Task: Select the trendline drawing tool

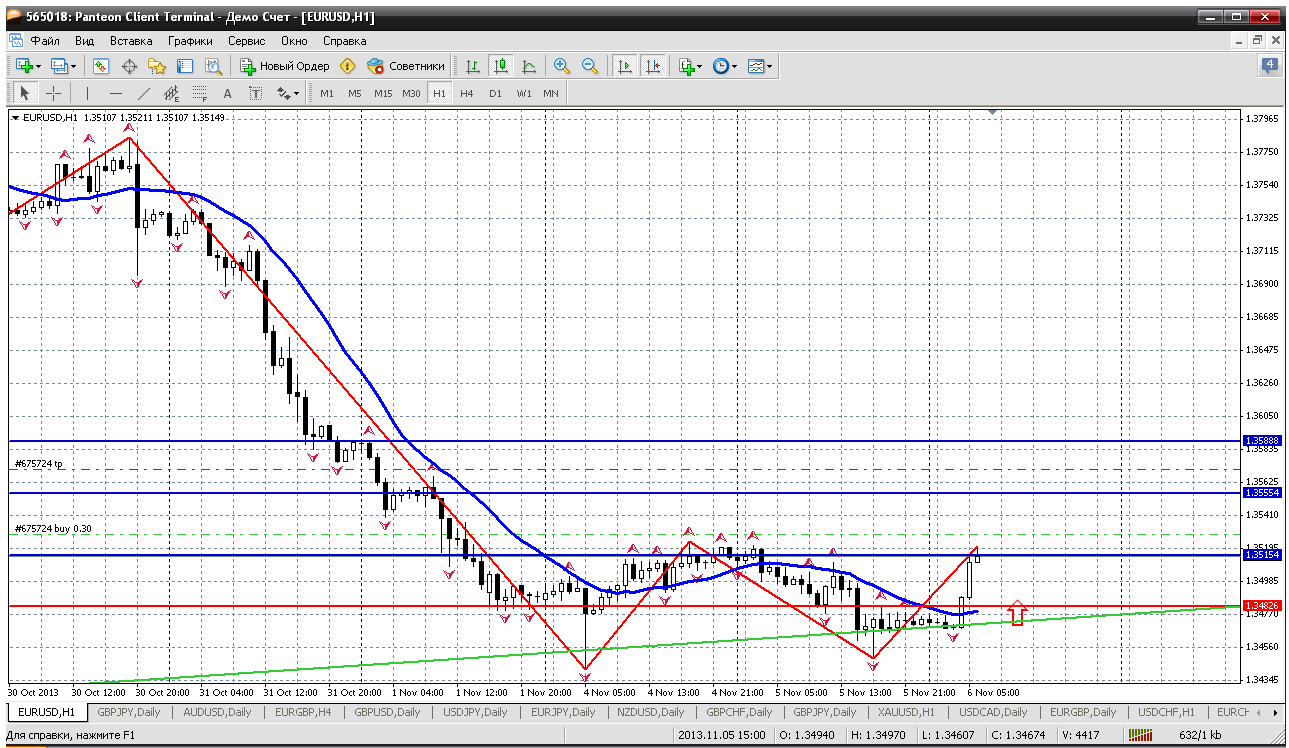Action: click(144, 93)
